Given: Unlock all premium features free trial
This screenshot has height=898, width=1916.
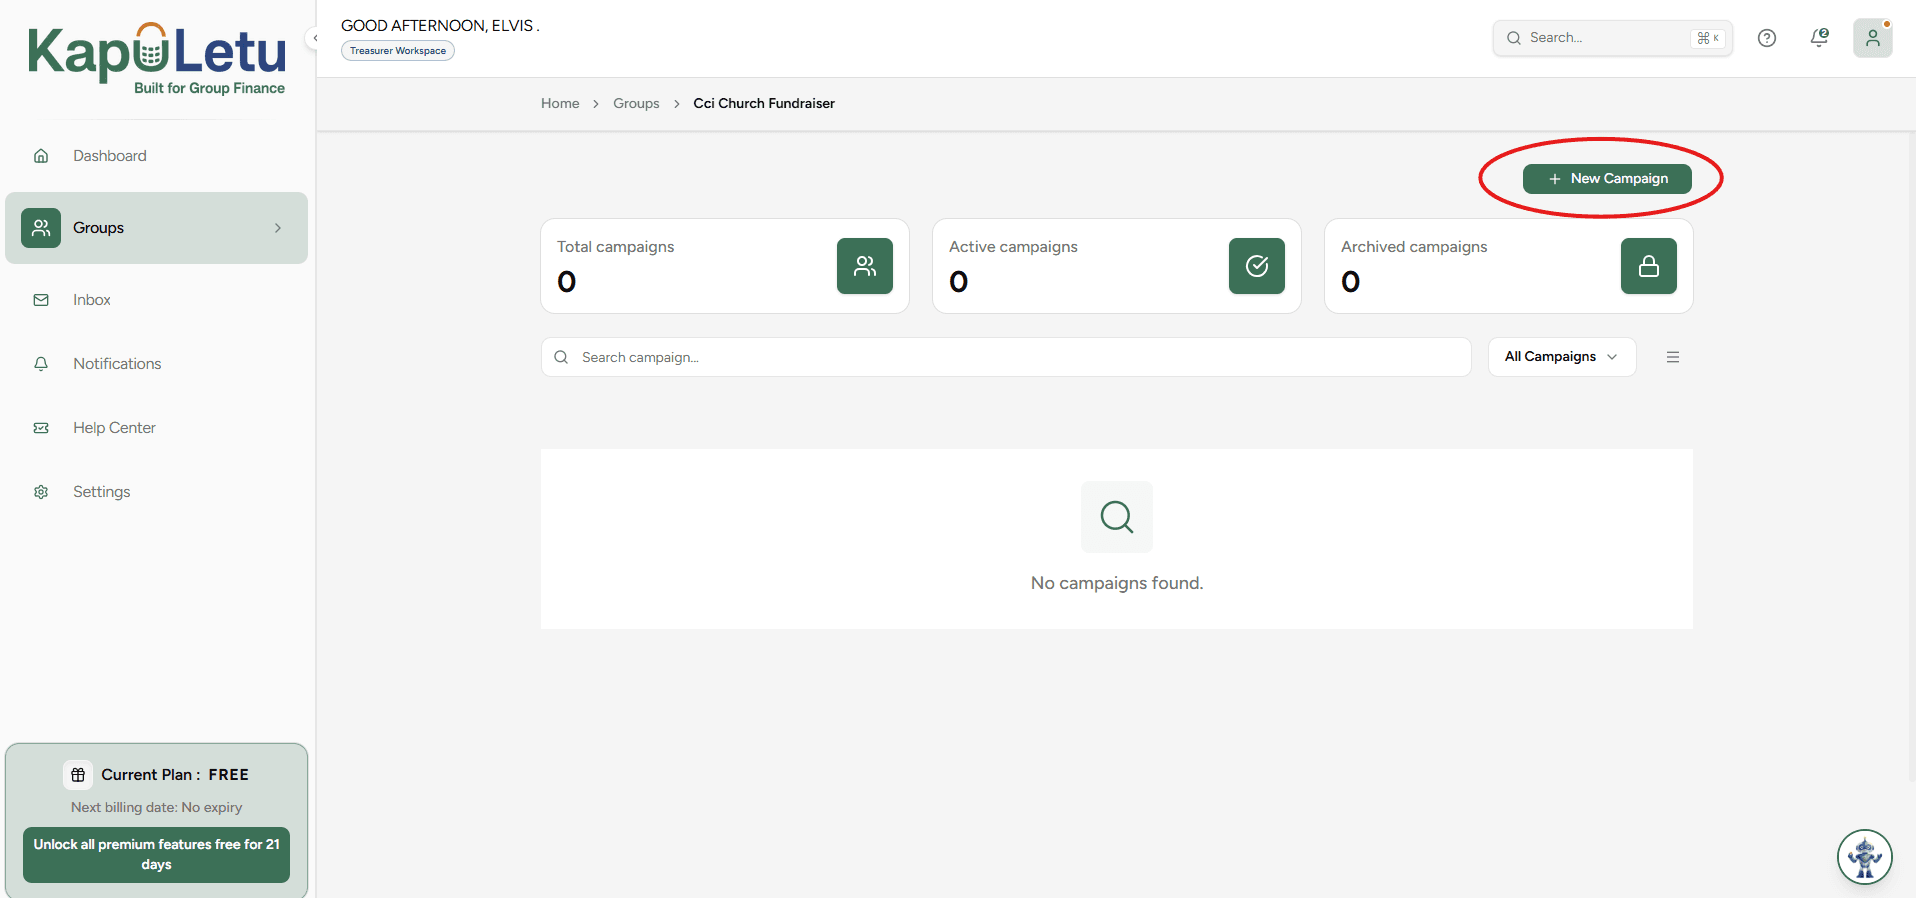Looking at the screenshot, I should [x=156, y=855].
